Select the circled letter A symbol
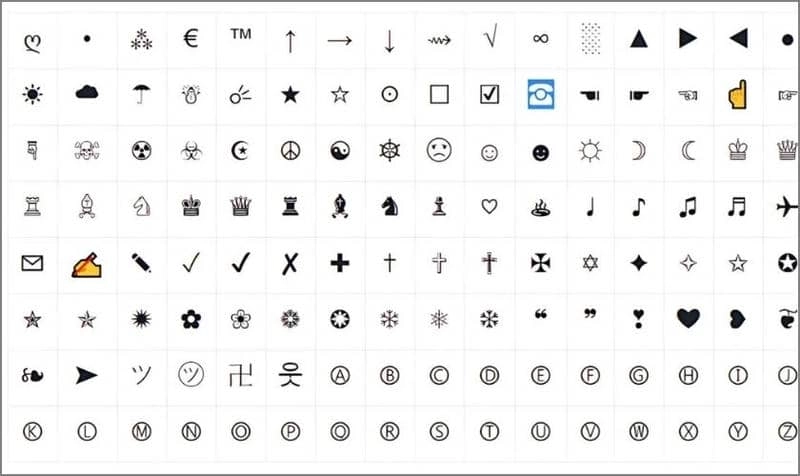 coord(340,375)
